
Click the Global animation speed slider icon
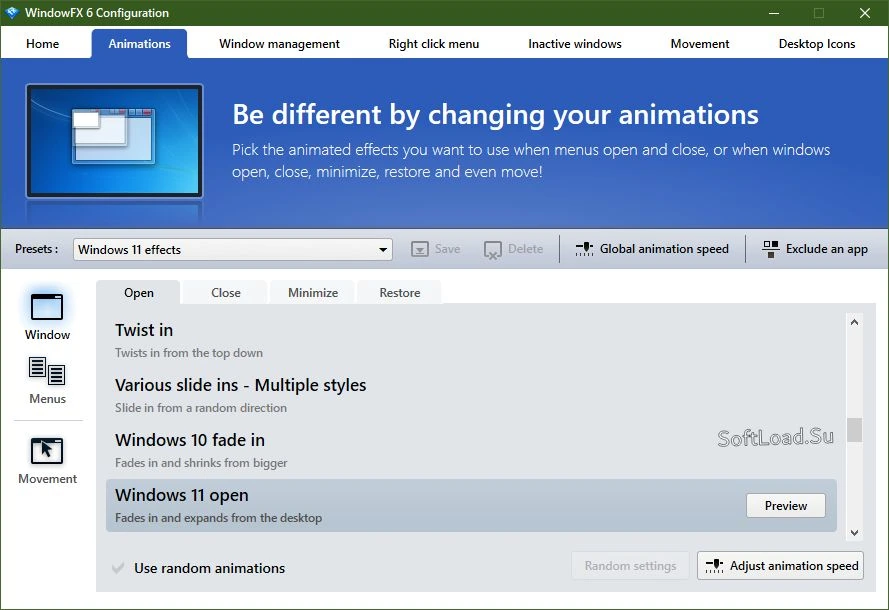(x=584, y=249)
